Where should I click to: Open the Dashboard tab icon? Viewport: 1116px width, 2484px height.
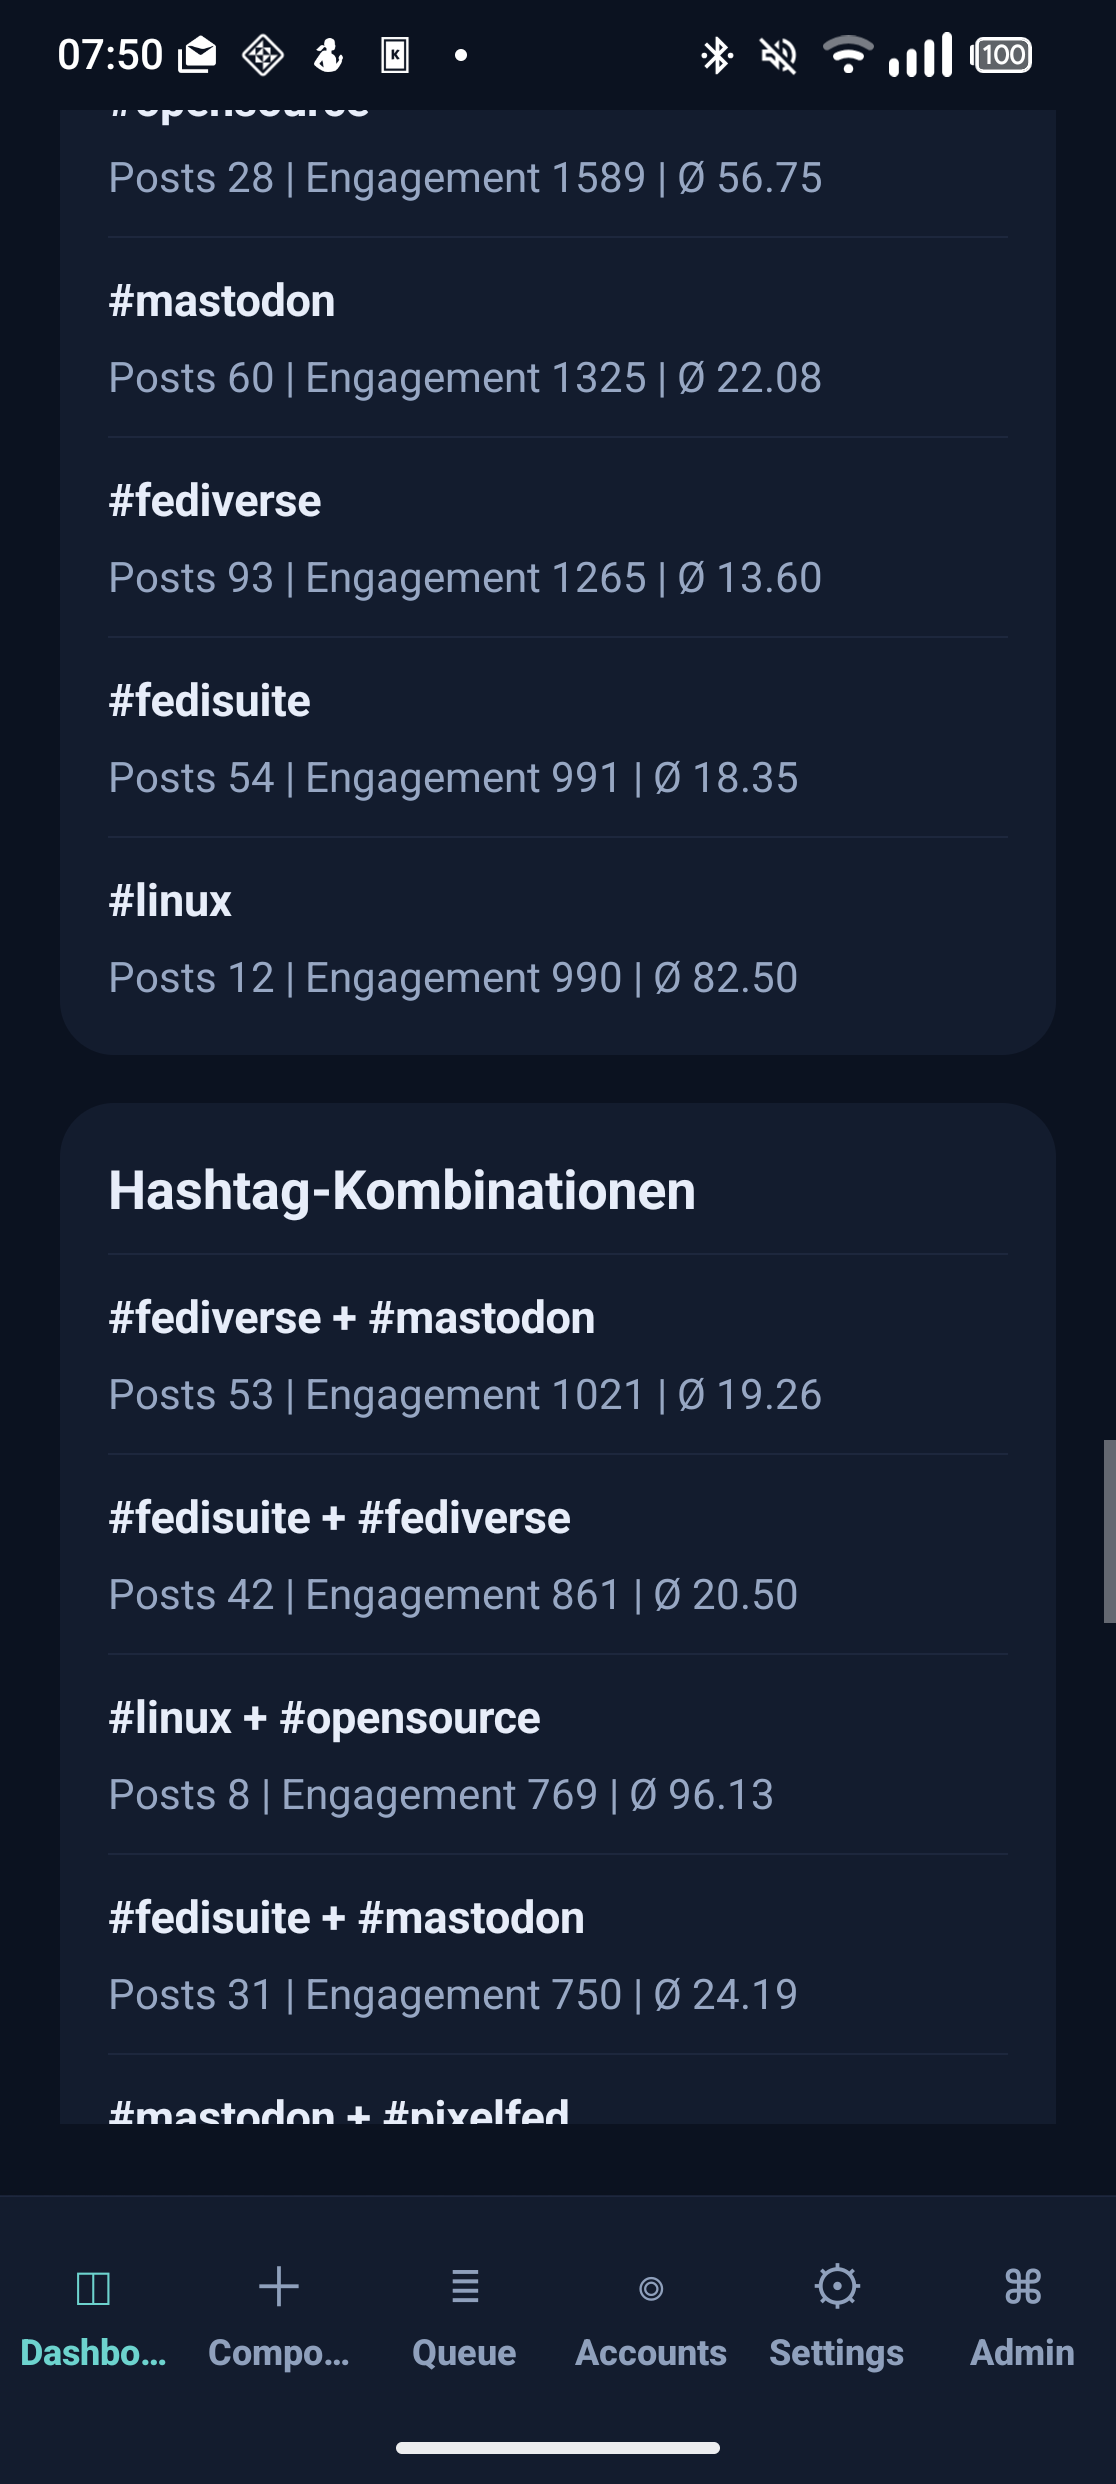coord(93,2288)
